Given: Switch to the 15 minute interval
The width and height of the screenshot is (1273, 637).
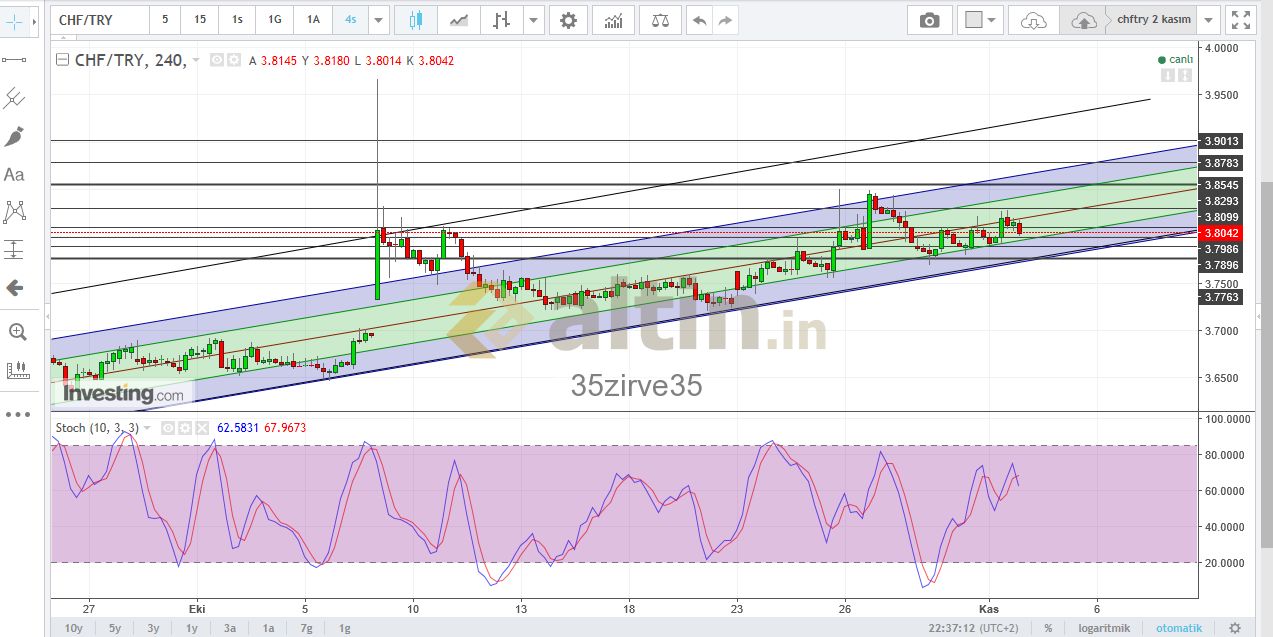Looking at the screenshot, I should pyautogui.click(x=200, y=20).
